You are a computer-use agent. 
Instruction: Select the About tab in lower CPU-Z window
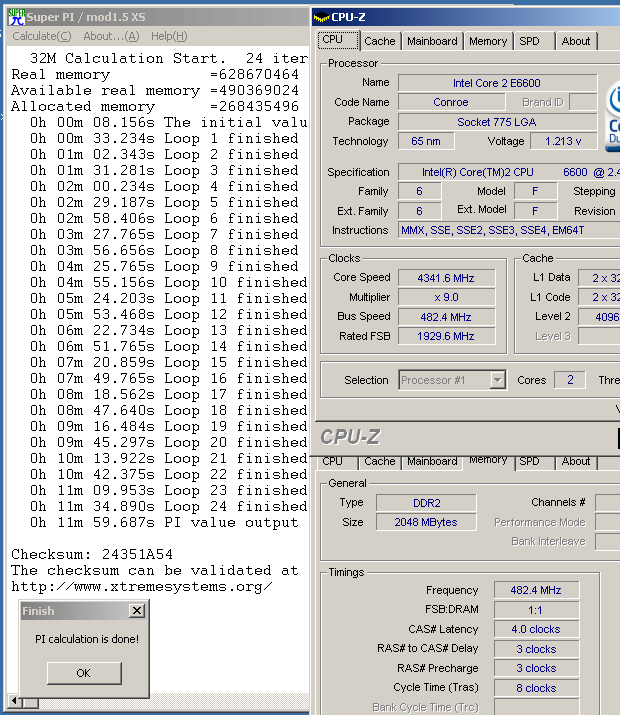click(576, 461)
